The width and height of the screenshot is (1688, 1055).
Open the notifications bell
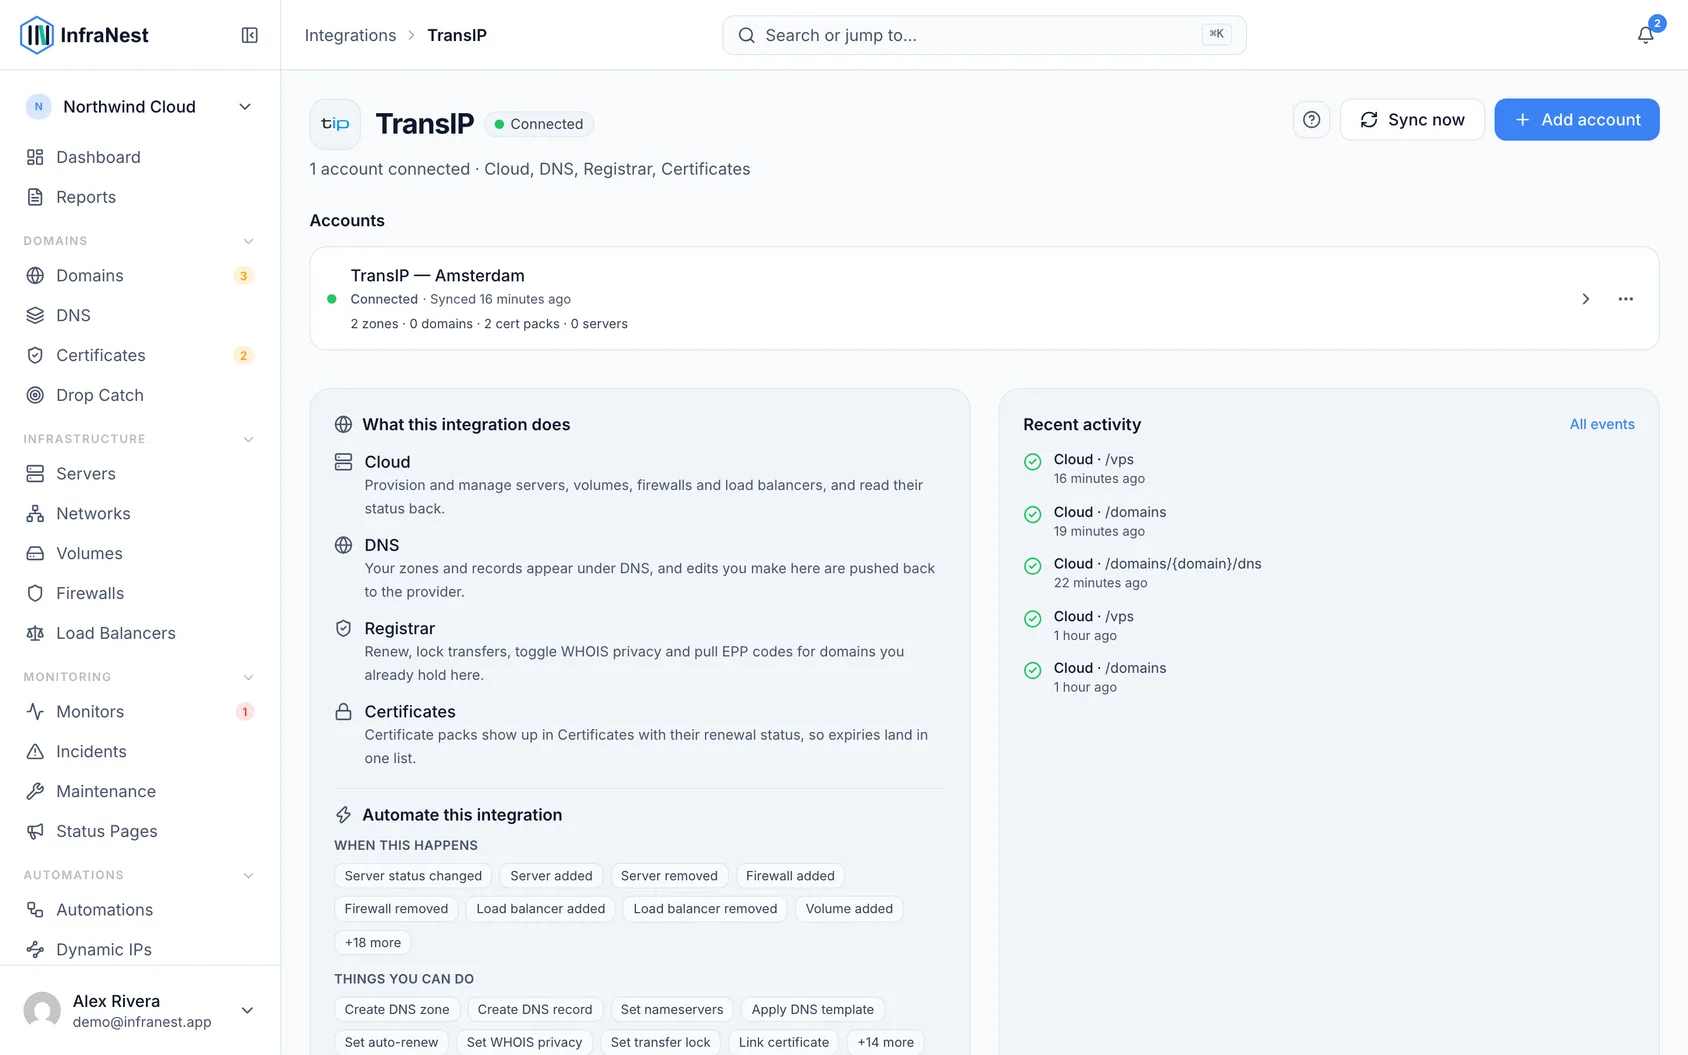1645,35
